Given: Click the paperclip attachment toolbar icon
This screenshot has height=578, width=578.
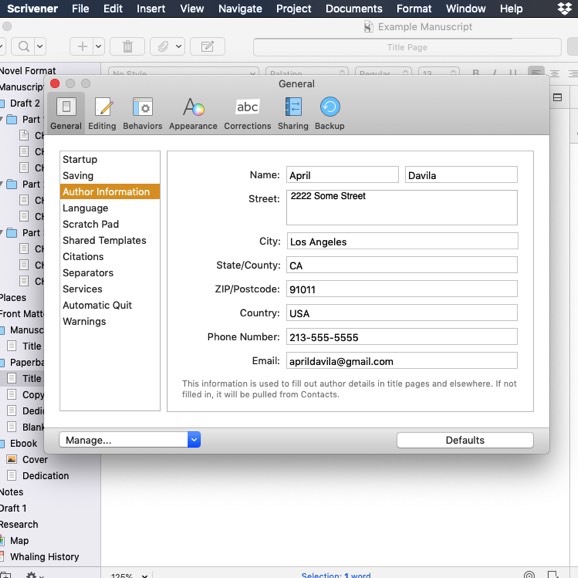Looking at the screenshot, I should click(x=163, y=46).
